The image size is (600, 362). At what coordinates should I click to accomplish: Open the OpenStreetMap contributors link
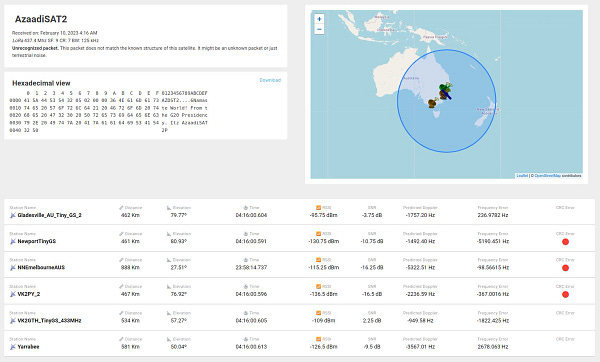pyautogui.click(x=548, y=176)
